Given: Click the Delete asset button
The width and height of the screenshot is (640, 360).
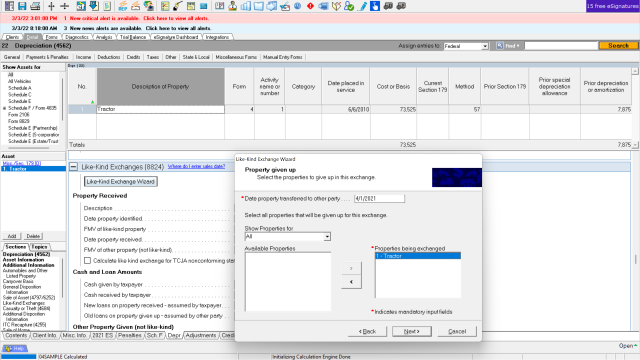Looking at the screenshot, I should coord(33,236).
